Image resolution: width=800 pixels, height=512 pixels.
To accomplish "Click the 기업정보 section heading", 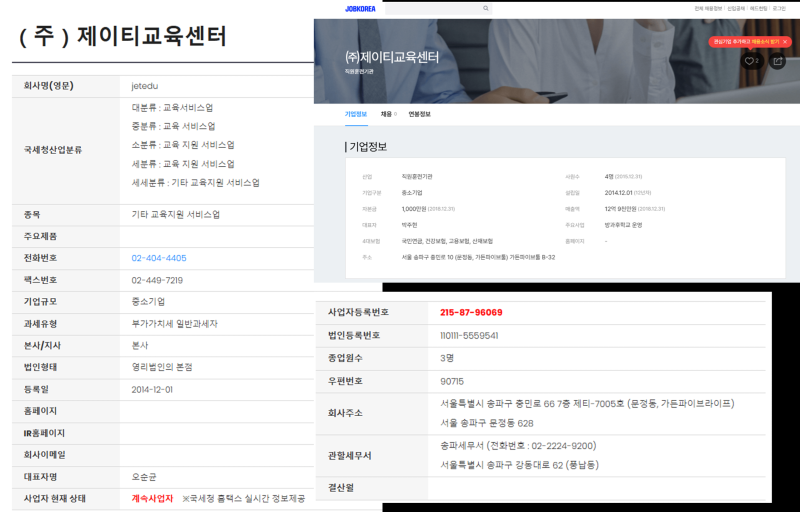I will (368, 147).
